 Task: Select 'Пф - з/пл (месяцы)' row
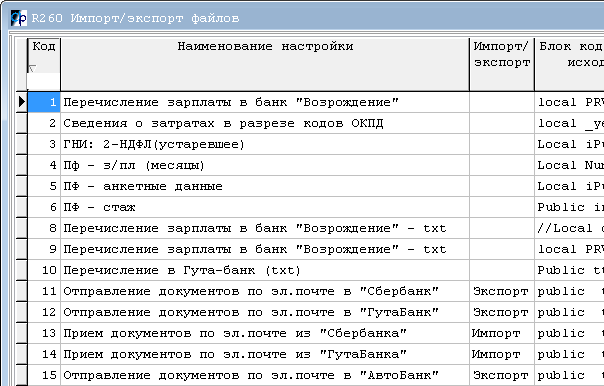[x=265, y=165]
